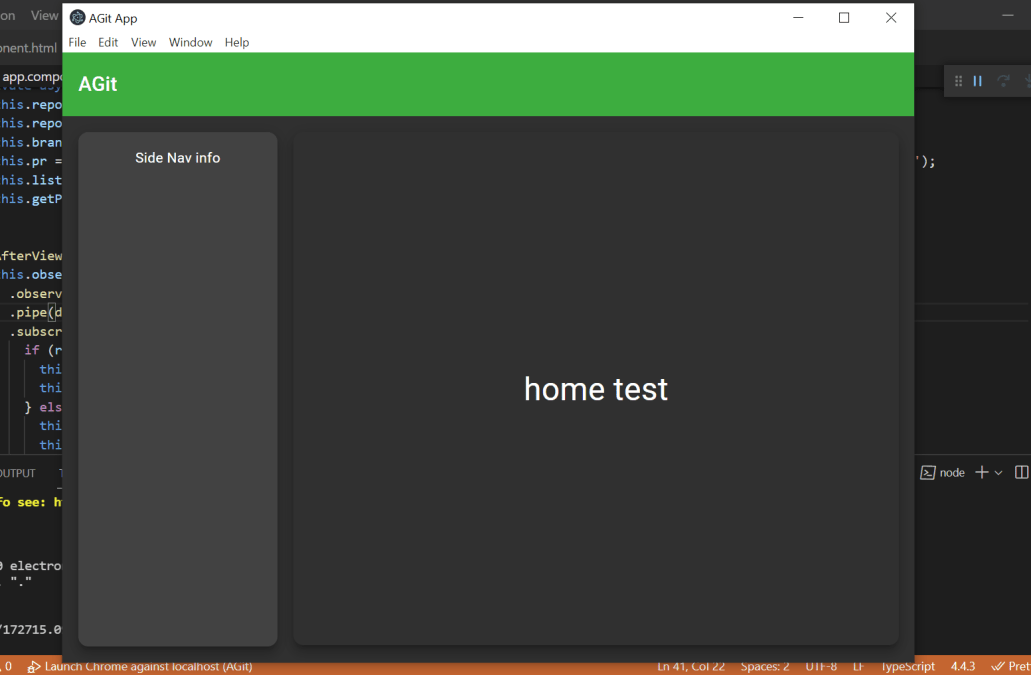Open the File menu
The image size is (1031, 675).
[x=77, y=42]
